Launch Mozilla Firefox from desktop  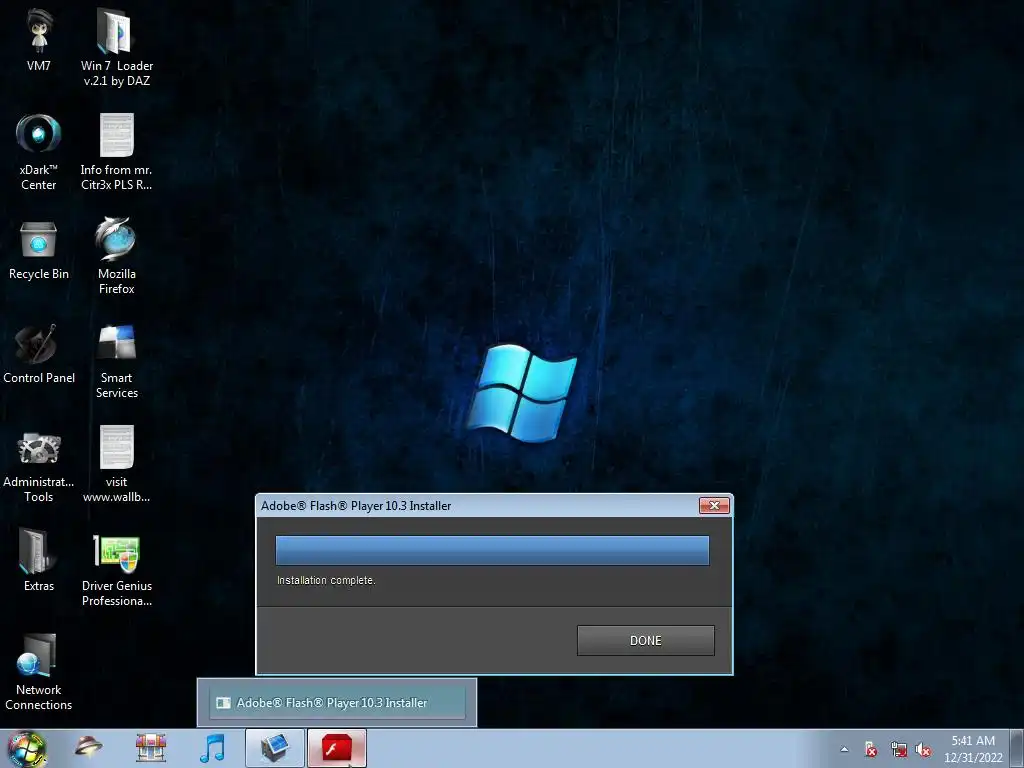(116, 255)
